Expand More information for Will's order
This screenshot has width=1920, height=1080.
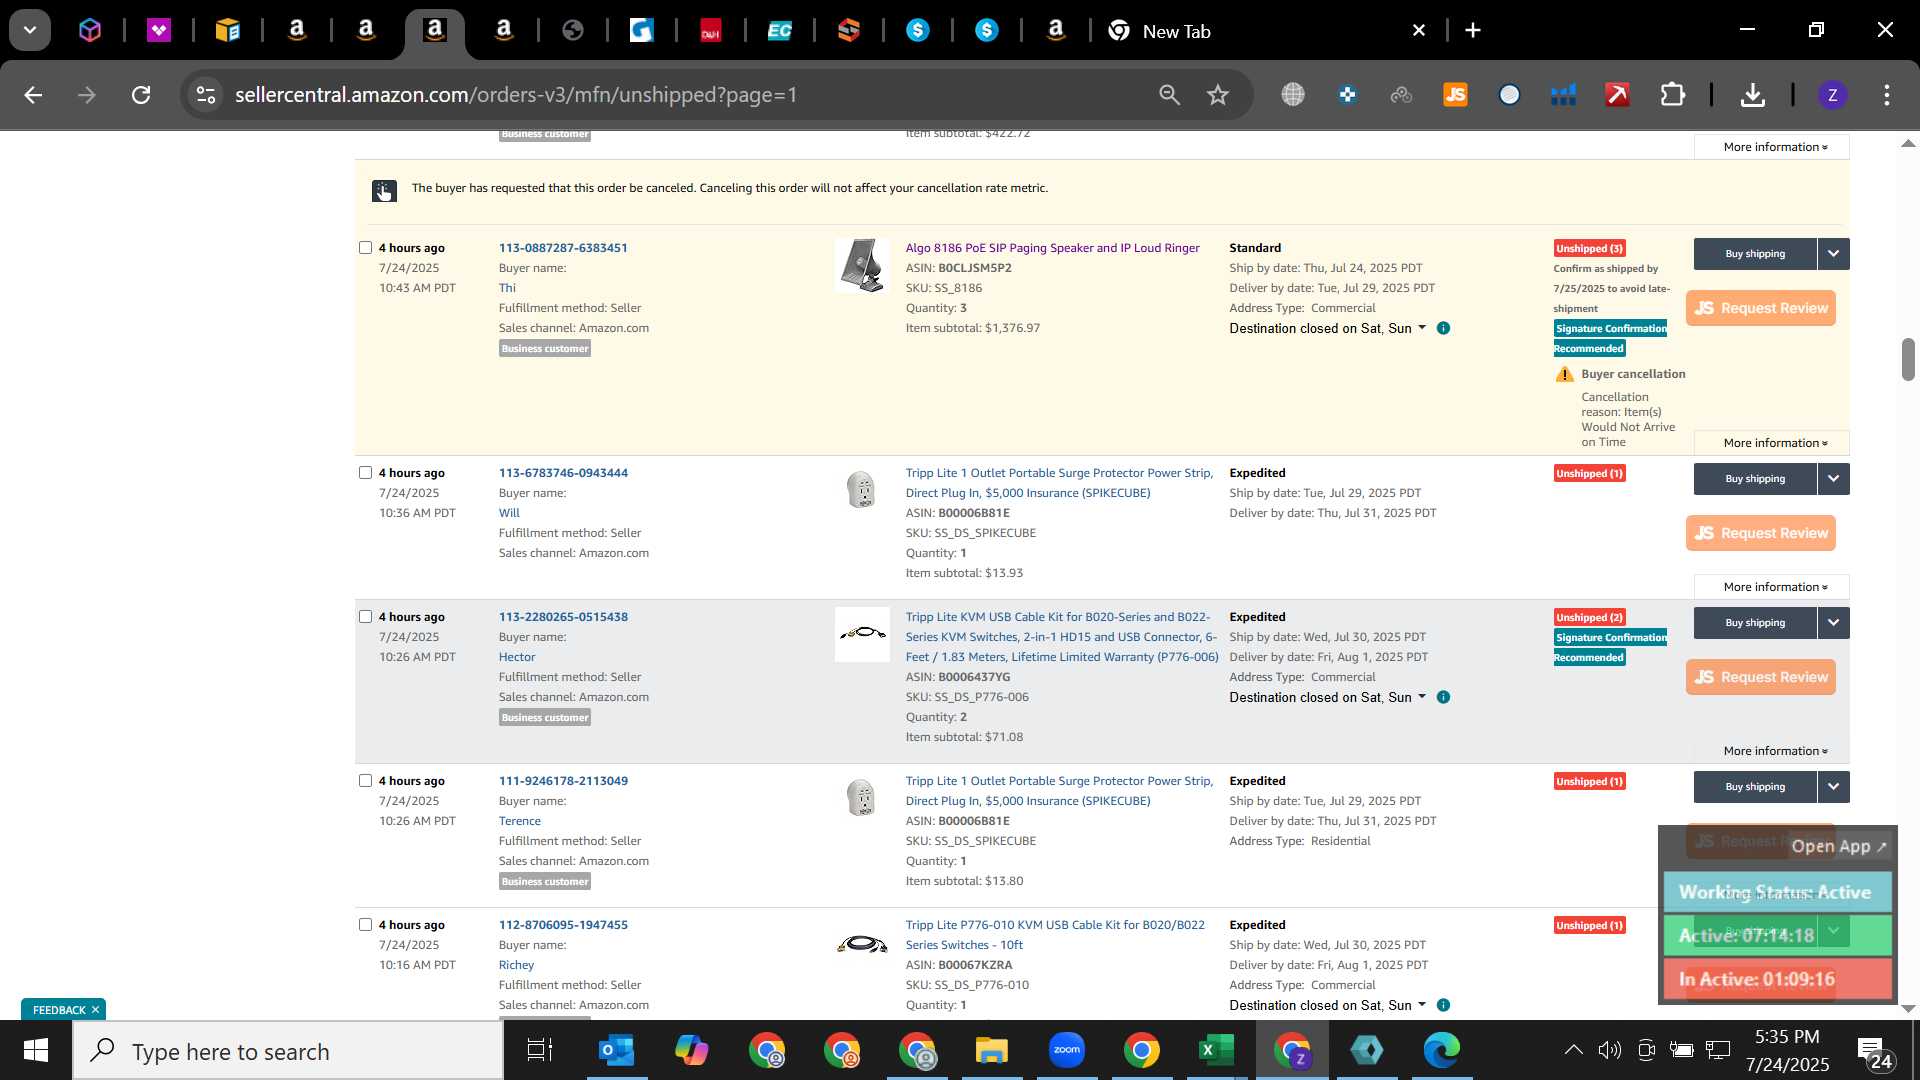pos(1774,587)
